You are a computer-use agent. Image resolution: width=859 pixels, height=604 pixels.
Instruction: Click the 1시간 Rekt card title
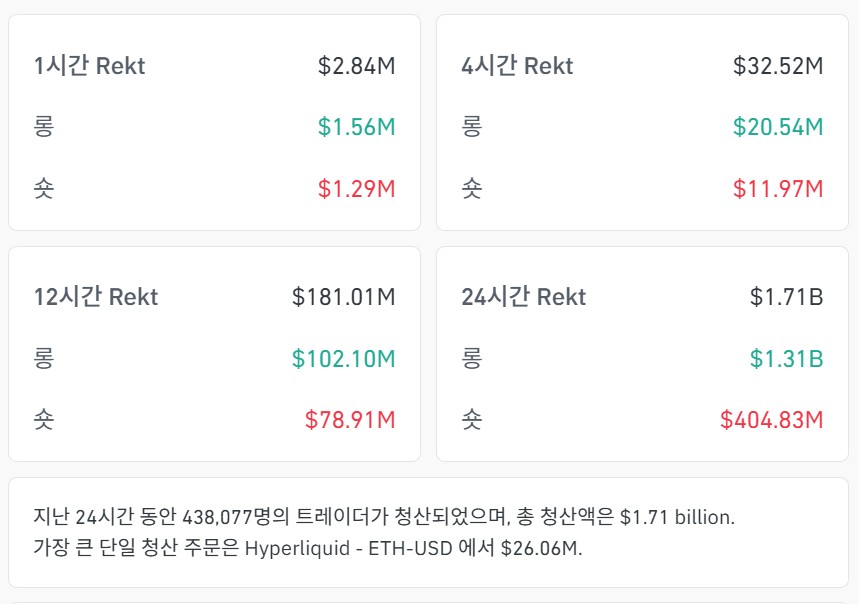point(90,66)
